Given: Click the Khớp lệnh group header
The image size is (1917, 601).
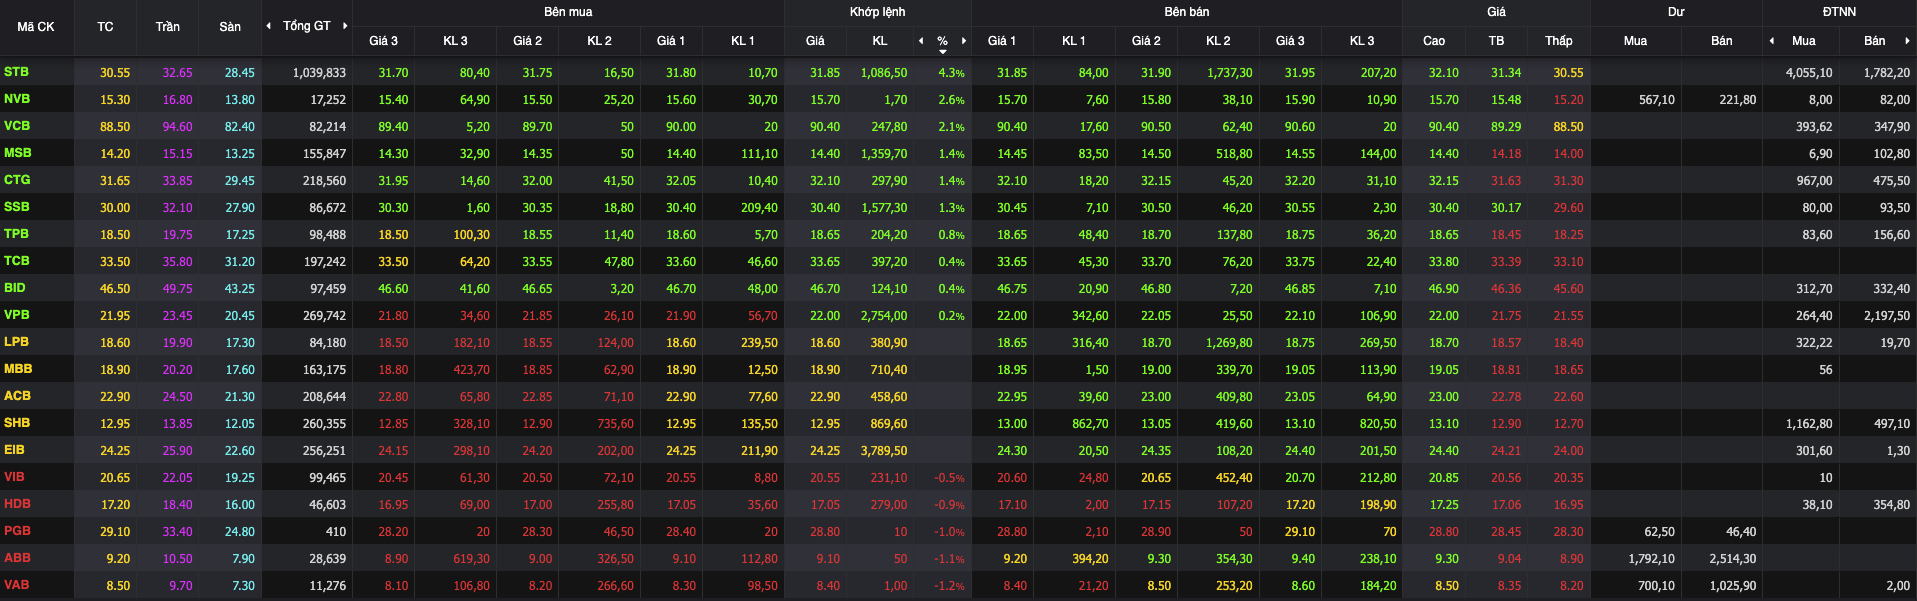Looking at the screenshot, I should coord(877,12).
